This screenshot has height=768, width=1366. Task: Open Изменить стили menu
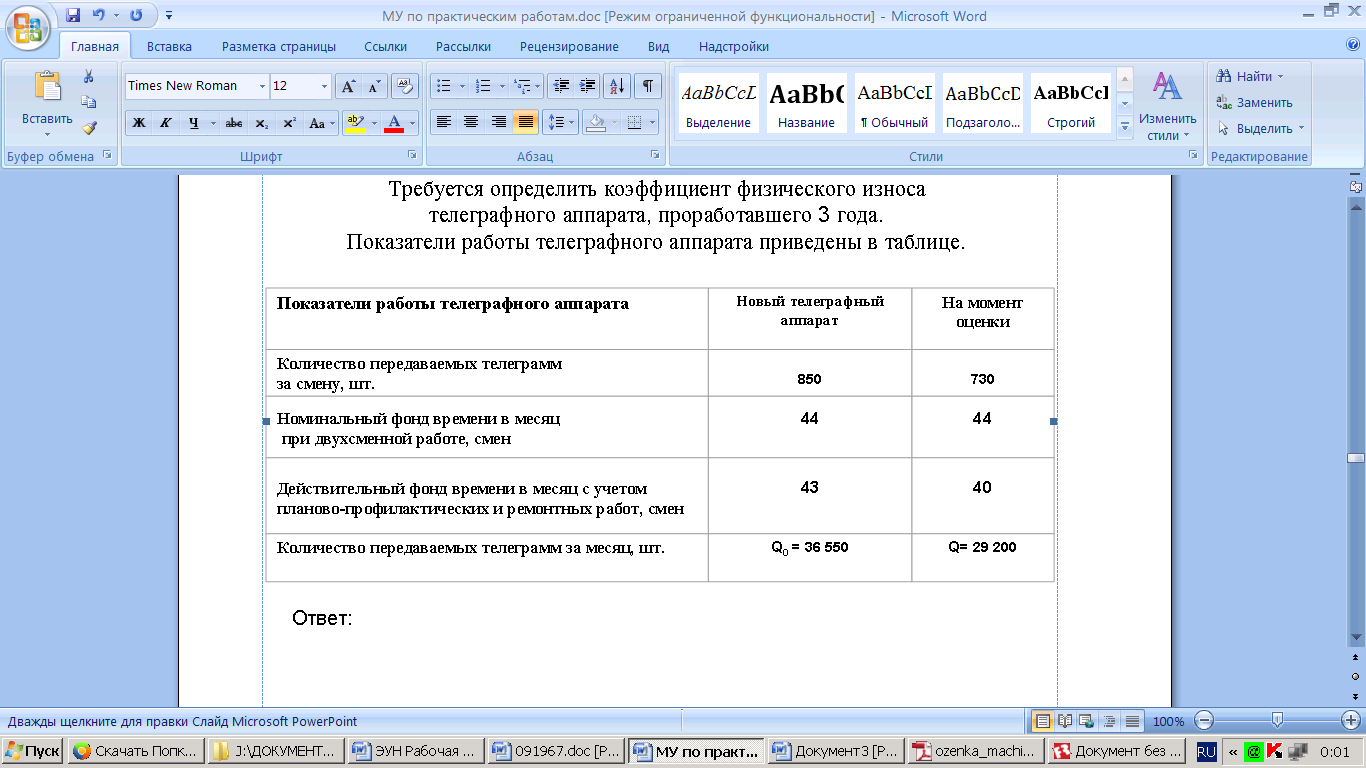coord(1167,105)
